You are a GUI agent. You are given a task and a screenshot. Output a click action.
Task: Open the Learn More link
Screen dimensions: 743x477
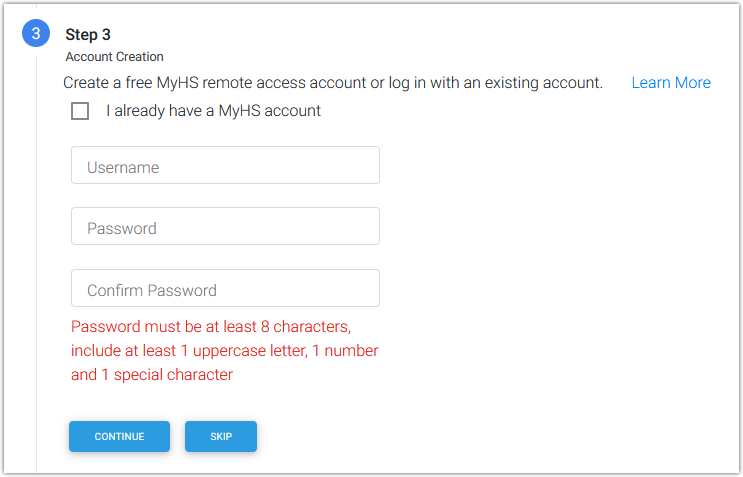671,83
